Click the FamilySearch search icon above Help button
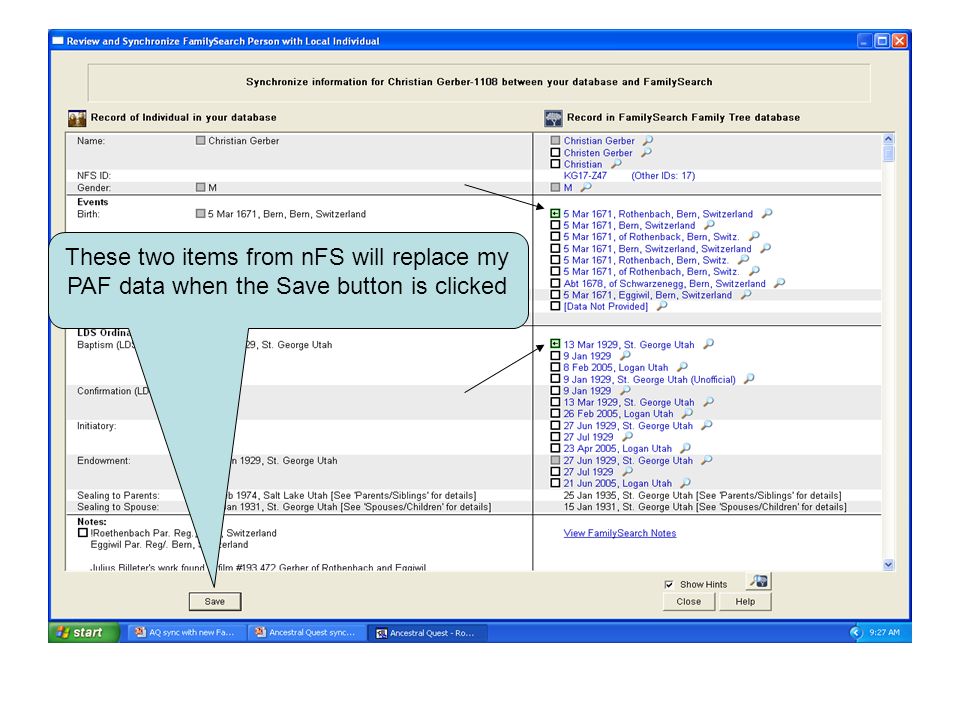Viewport: 960px width, 720px height. (x=759, y=581)
